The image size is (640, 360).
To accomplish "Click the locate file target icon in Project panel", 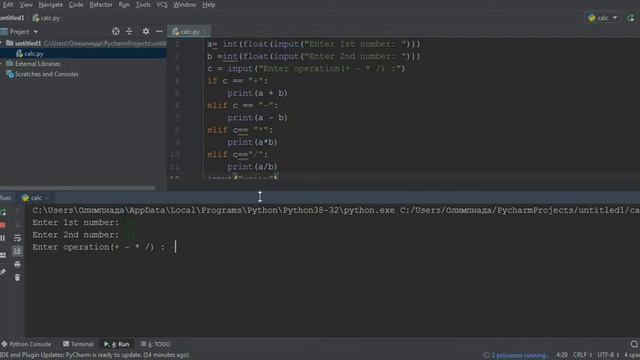I will pyautogui.click(x=116, y=31).
